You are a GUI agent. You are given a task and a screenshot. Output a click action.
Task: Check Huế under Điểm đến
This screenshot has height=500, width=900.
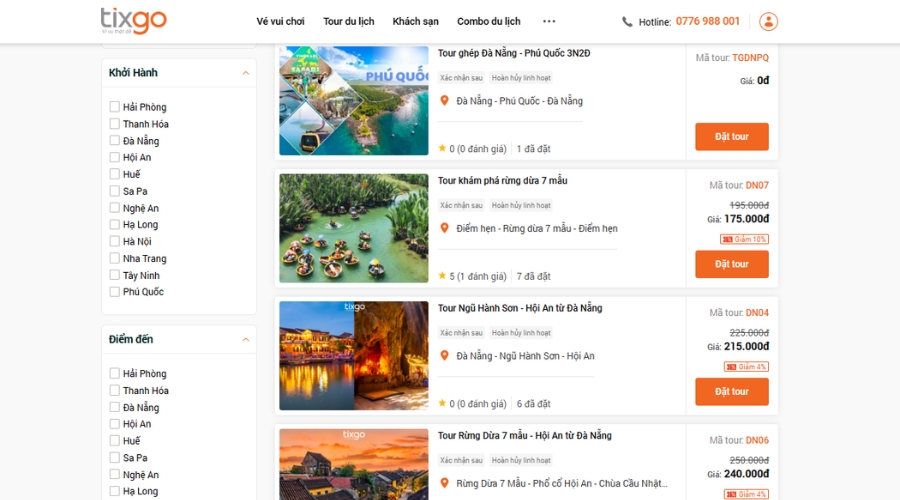115,441
